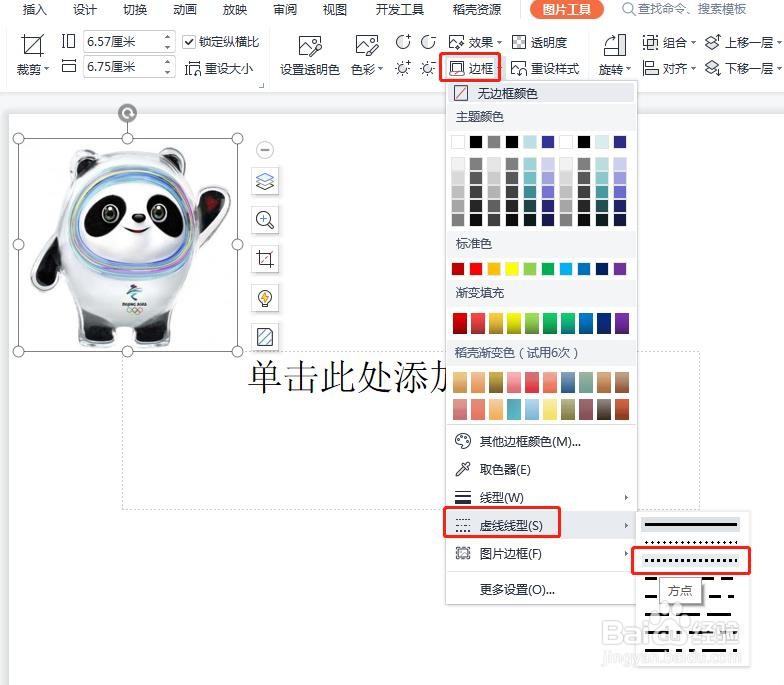This screenshot has width=784, height=685.
Task: Pick the yellow standard color swatch
Action: (x=512, y=269)
